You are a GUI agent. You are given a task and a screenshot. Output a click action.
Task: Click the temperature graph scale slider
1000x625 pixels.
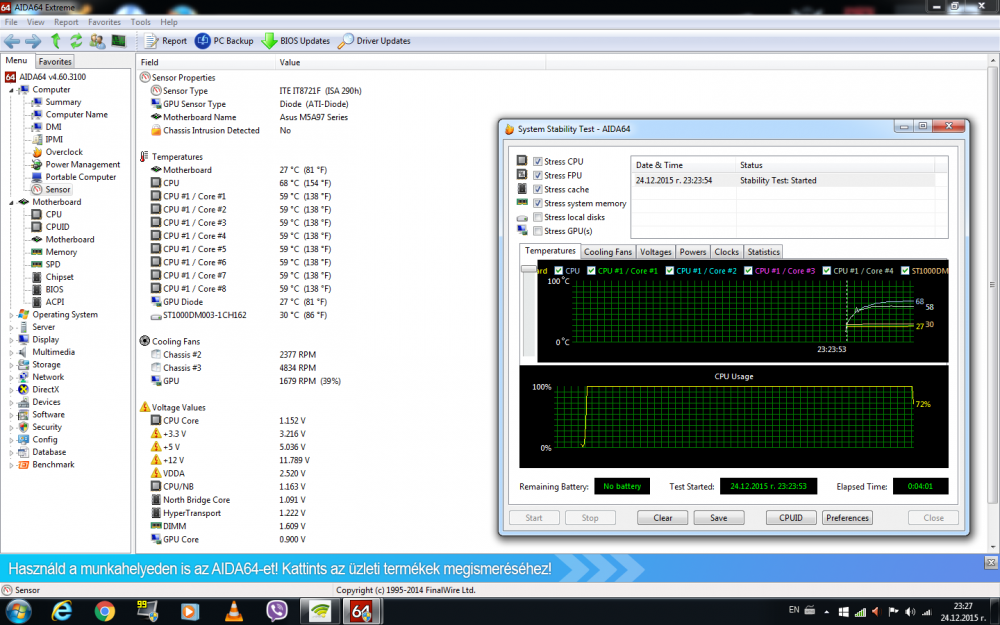[529, 269]
